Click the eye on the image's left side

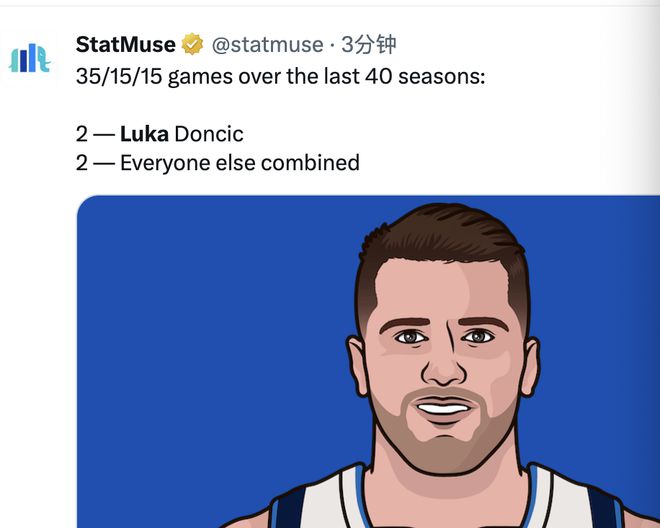tap(408, 337)
